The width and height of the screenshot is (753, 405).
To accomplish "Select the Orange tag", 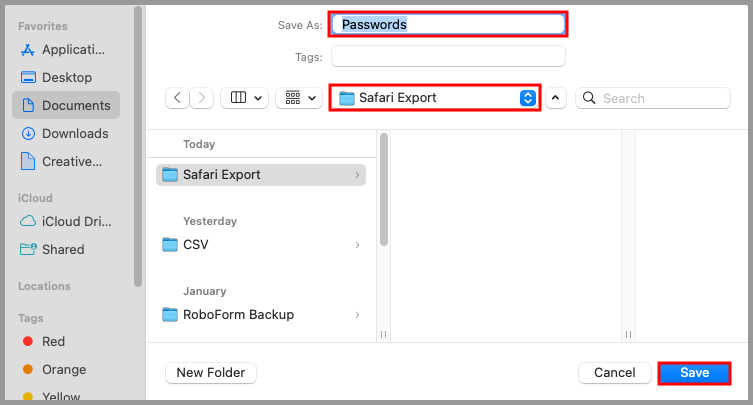I will (63, 369).
